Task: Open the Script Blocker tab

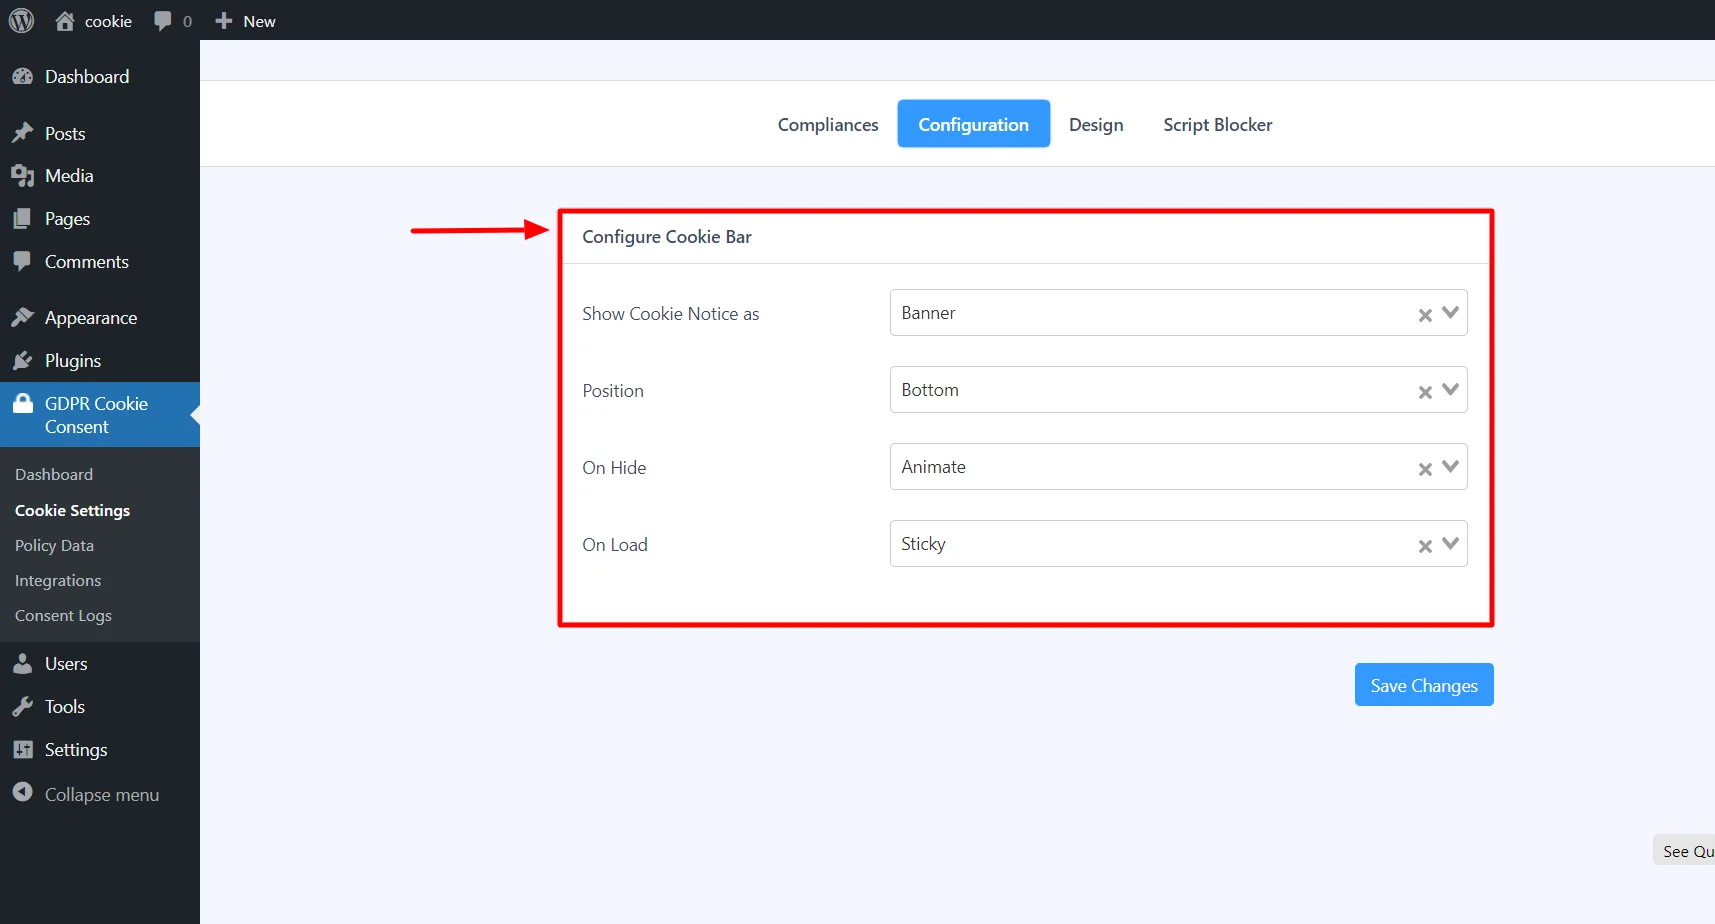Action: (1217, 124)
